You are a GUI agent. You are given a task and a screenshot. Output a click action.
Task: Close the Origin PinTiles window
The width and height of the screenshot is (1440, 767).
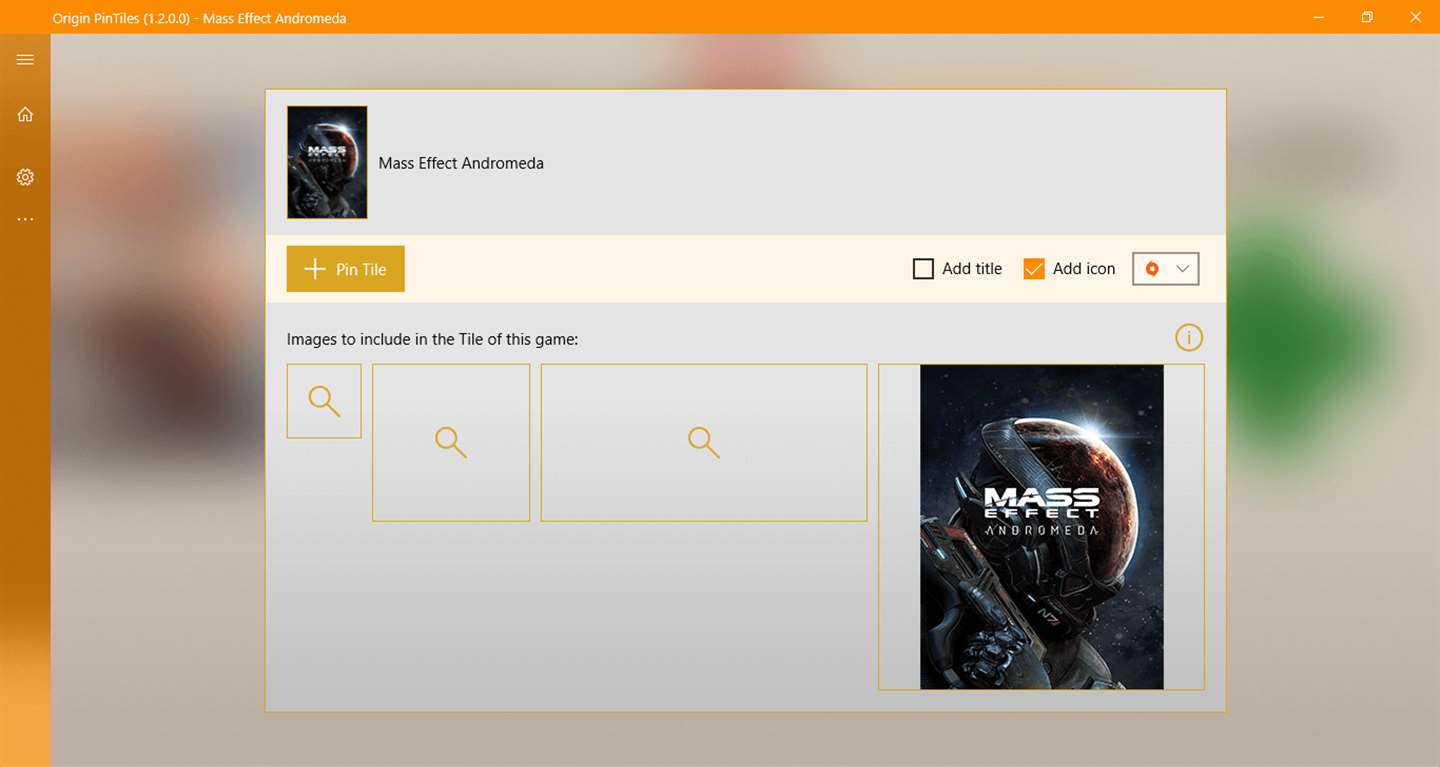1415,17
